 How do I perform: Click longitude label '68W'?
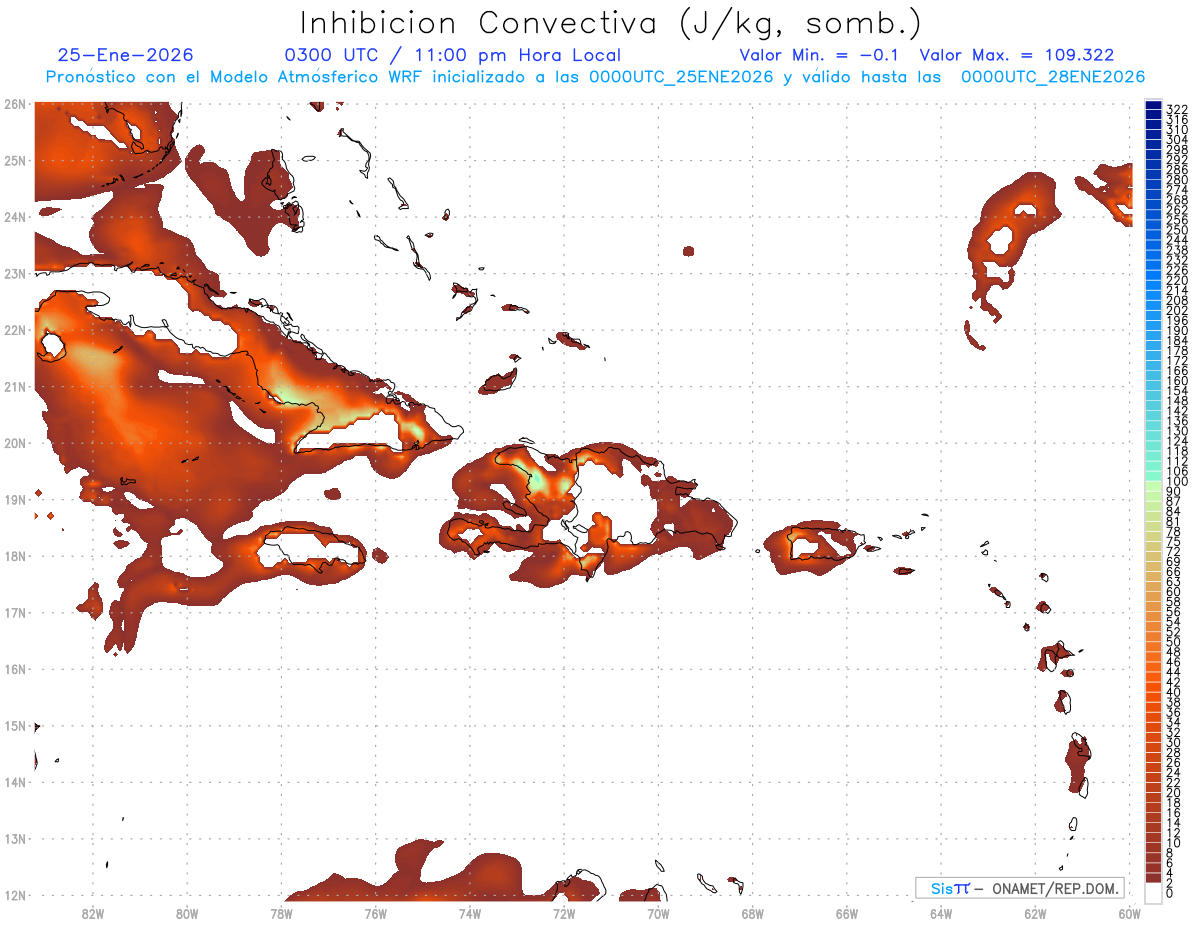753,913
